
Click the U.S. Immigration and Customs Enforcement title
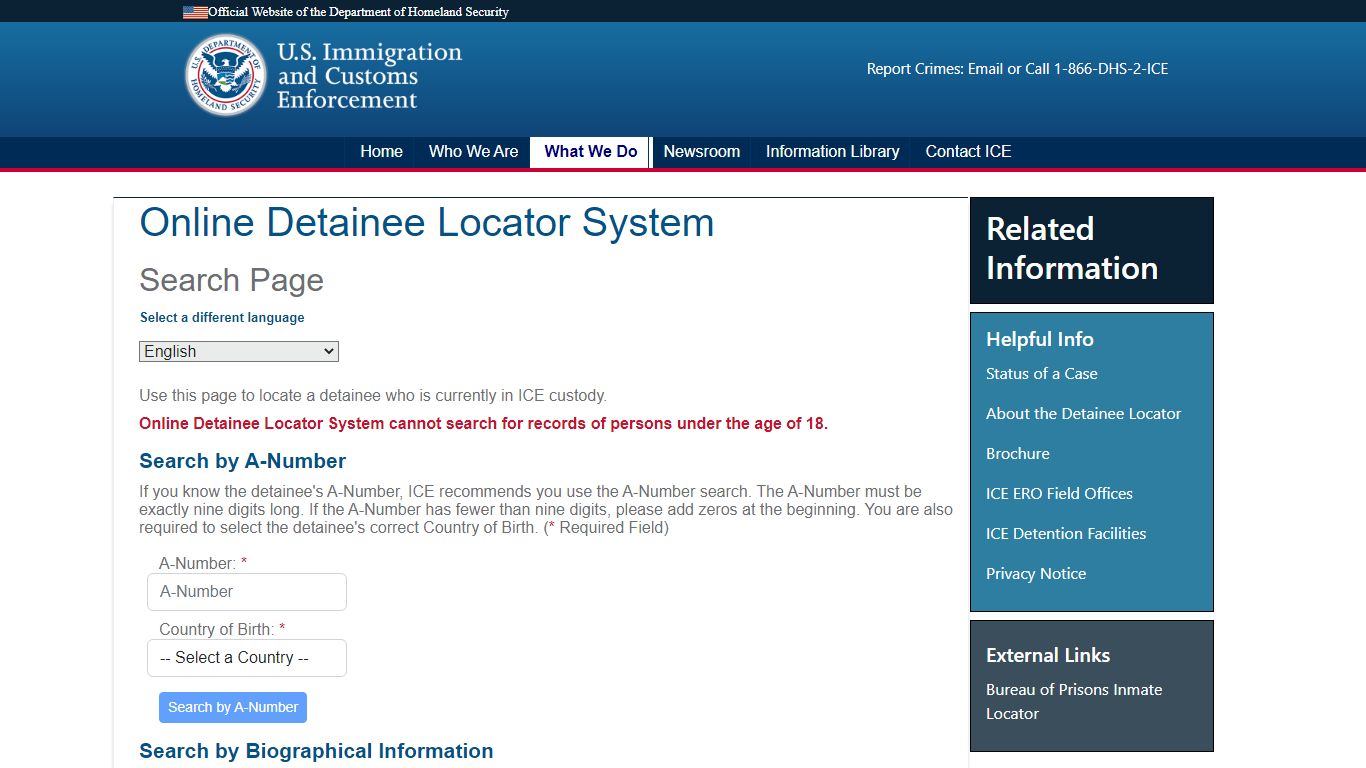pos(368,76)
